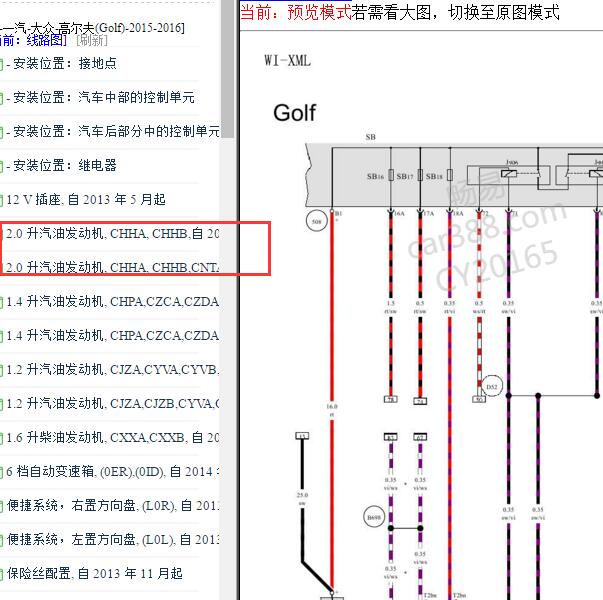Open 1.6 升柴油发动机 CXXA,CXXB entry
This screenshot has width=603, height=600.
click(x=112, y=438)
